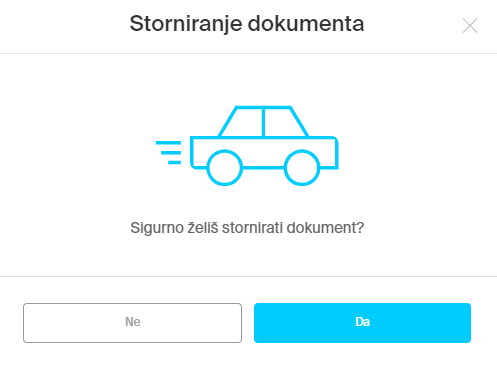Close the Storniranje dokumenta dialog
497x365 pixels.
pos(470,26)
